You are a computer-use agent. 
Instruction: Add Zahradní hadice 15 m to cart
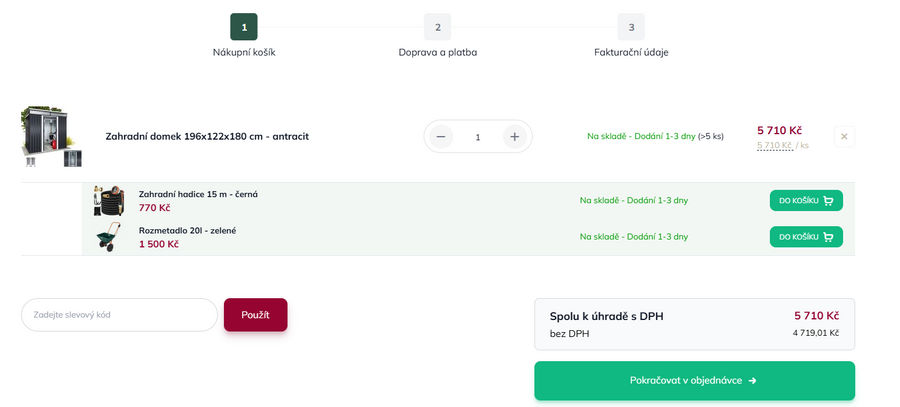tap(806, 201)
